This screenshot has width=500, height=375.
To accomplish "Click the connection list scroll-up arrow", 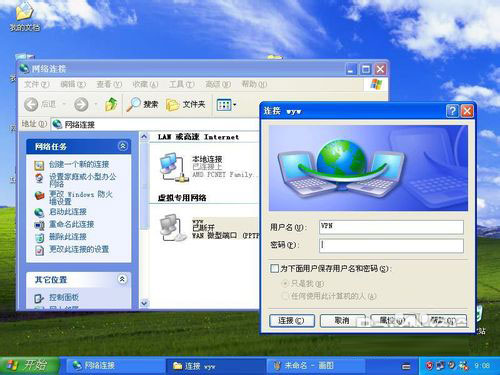I will (144, 137).
